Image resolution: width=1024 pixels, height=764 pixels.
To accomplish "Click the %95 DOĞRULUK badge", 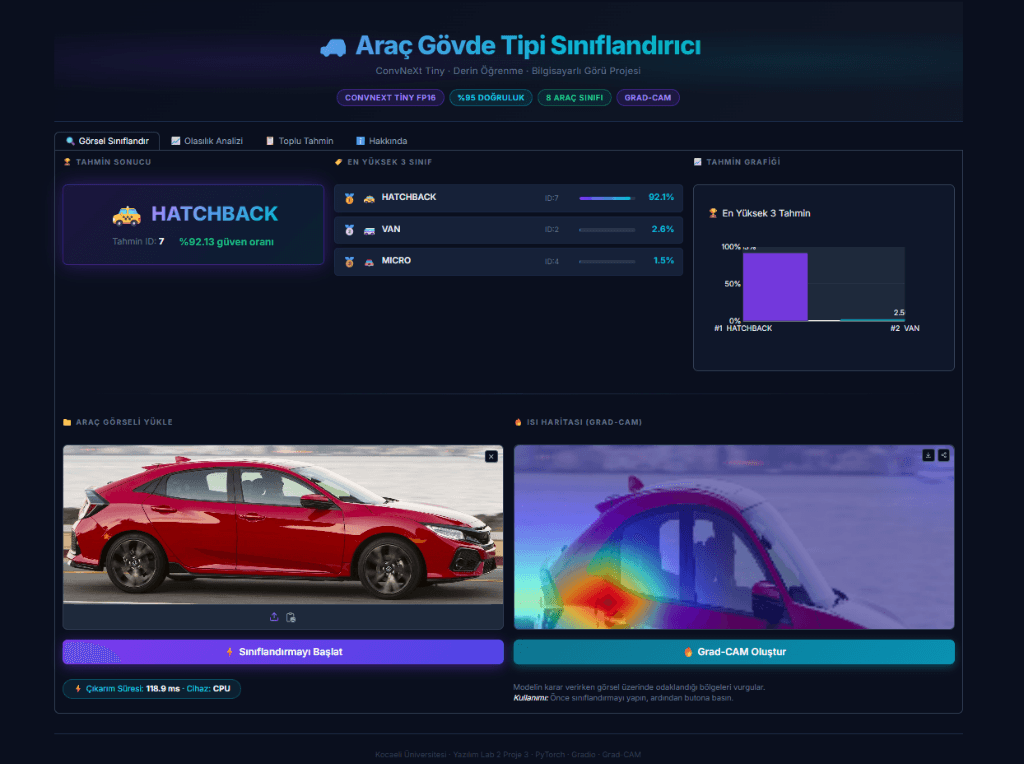I will (490, 98).
